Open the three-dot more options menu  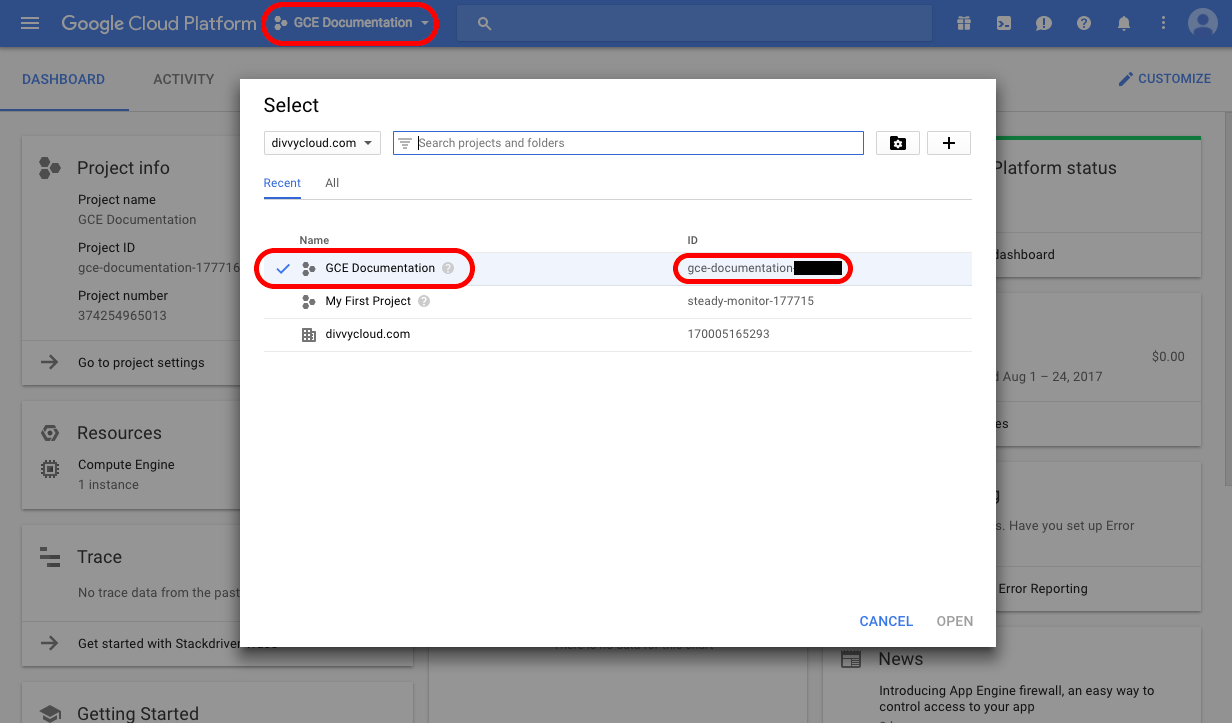1163,23
